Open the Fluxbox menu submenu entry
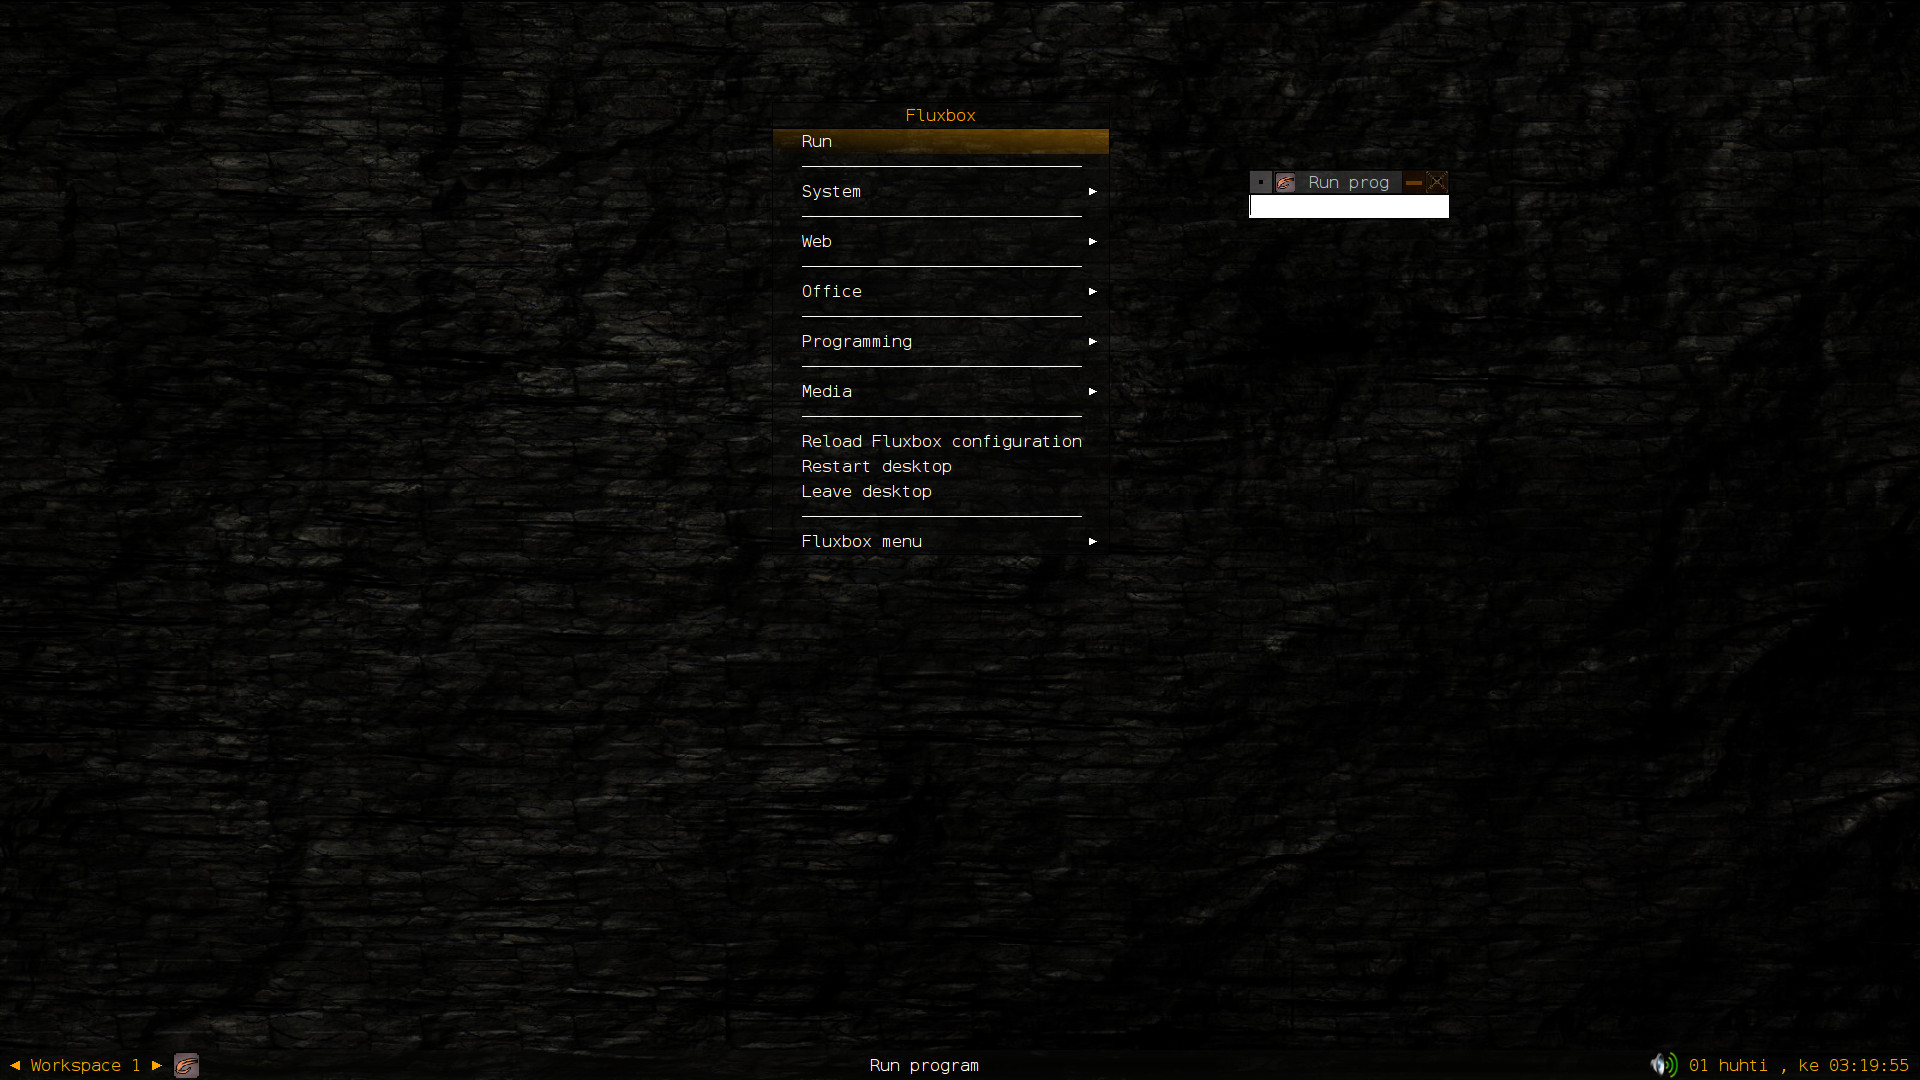1920x1080 pixels. (x=940, y=541)
